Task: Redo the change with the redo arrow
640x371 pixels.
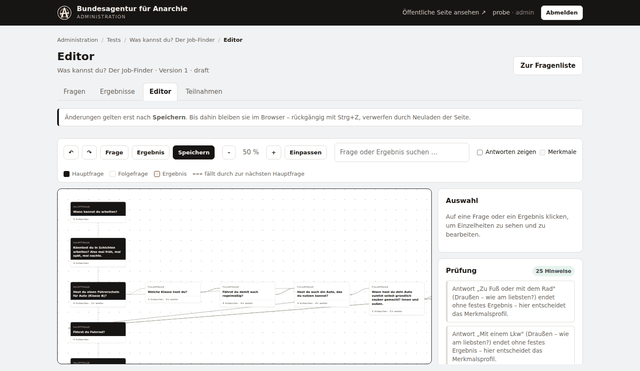Action: [89, 152]
